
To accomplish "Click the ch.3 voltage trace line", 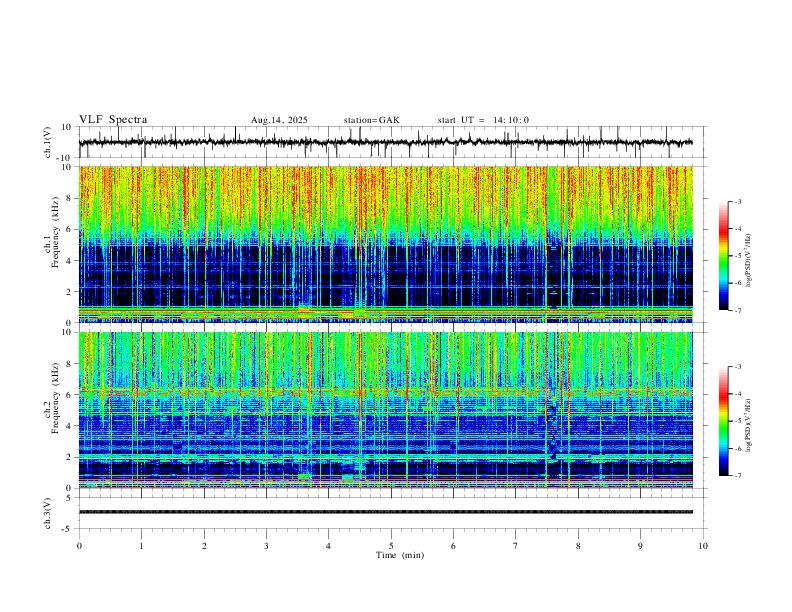I will [385, 512].
